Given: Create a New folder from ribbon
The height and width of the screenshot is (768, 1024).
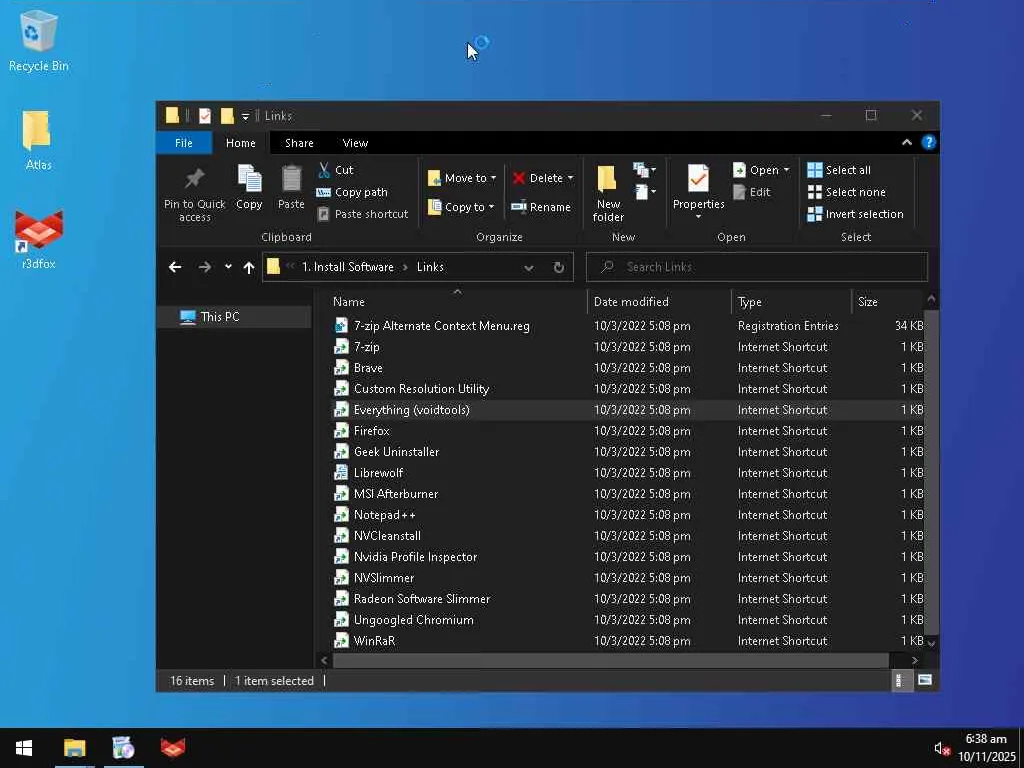Looking at the screenshot, I should (608, 193).
